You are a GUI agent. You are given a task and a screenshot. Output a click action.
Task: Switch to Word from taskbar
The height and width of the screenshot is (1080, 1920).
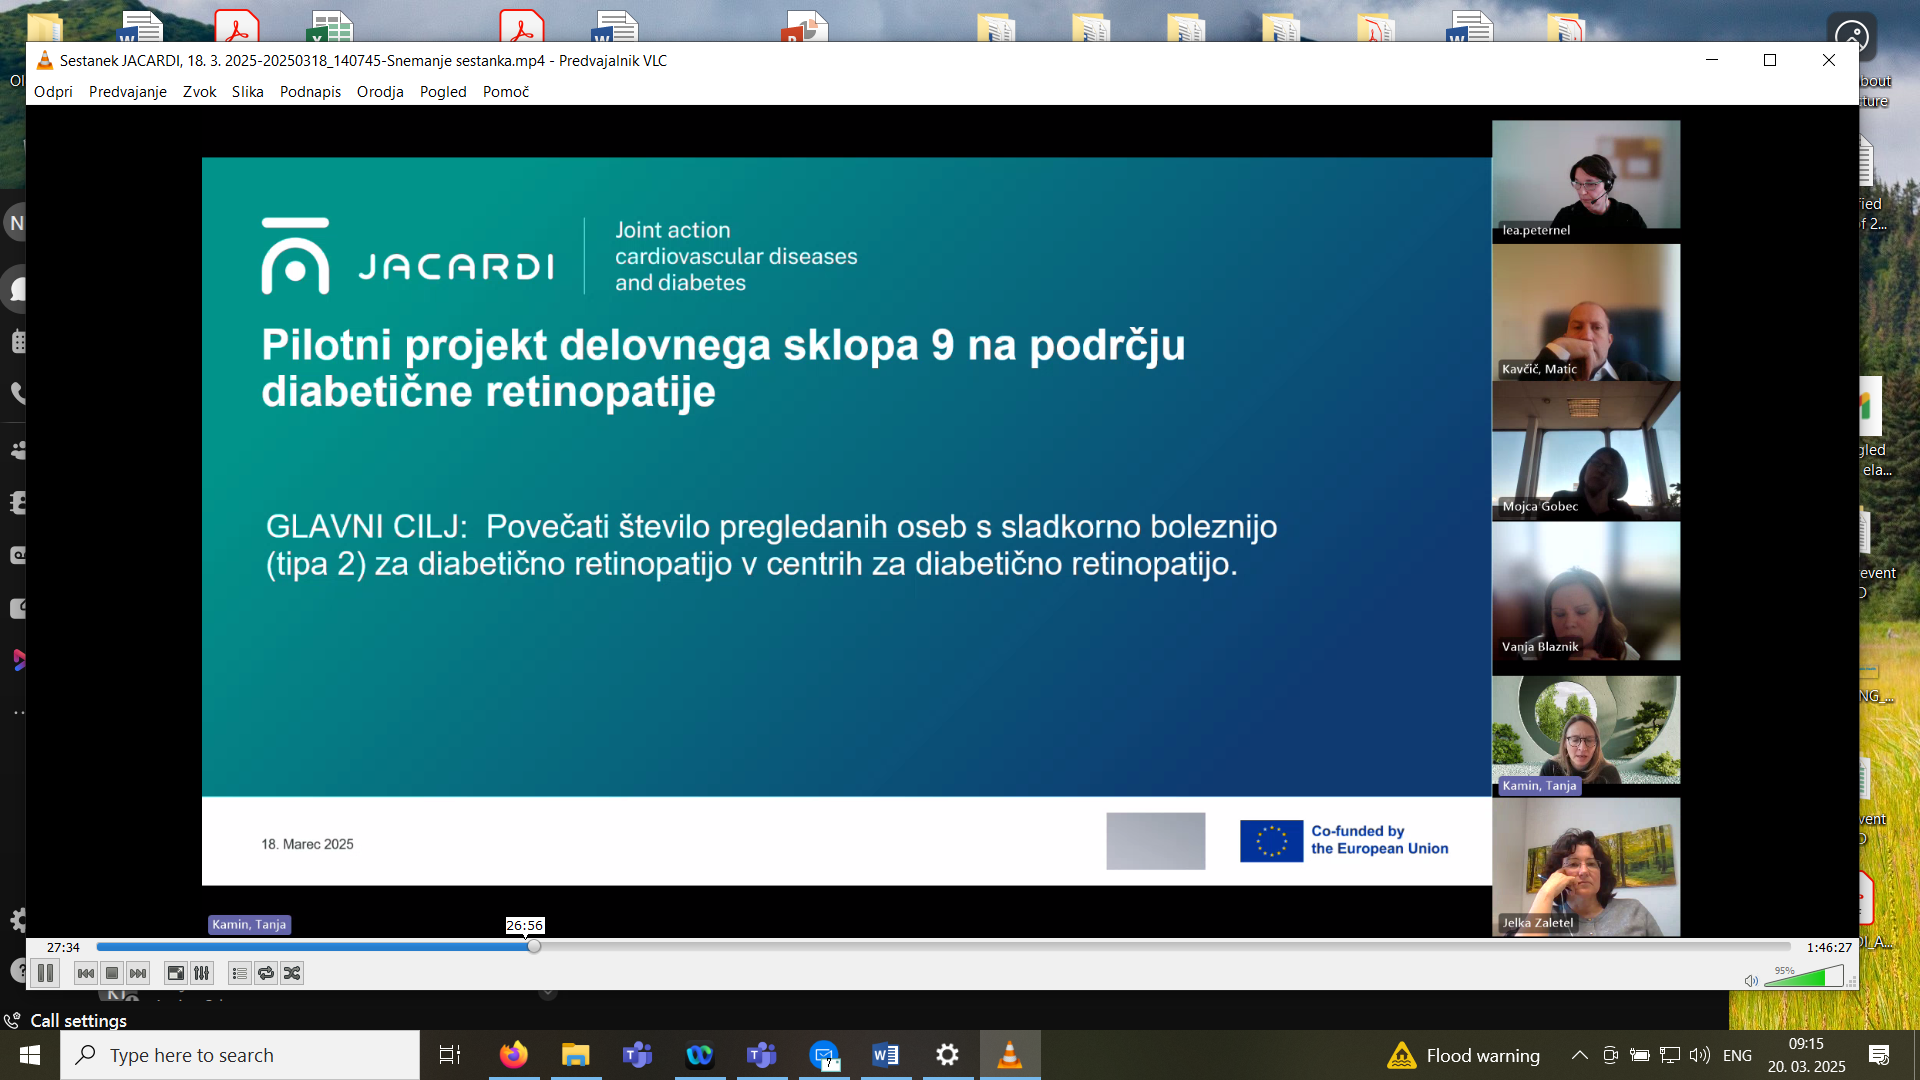tap(886, 1055)
